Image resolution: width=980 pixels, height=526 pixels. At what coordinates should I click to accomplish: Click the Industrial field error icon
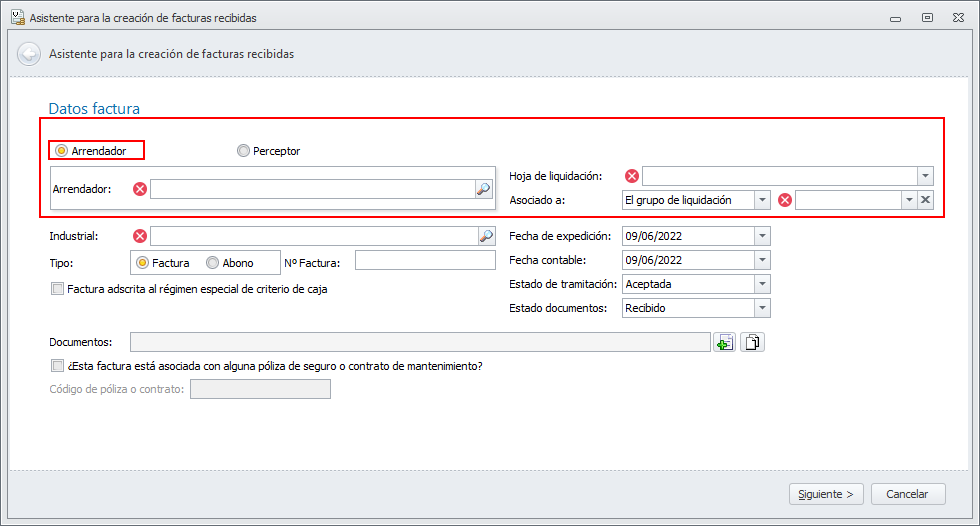coord(140,236)
